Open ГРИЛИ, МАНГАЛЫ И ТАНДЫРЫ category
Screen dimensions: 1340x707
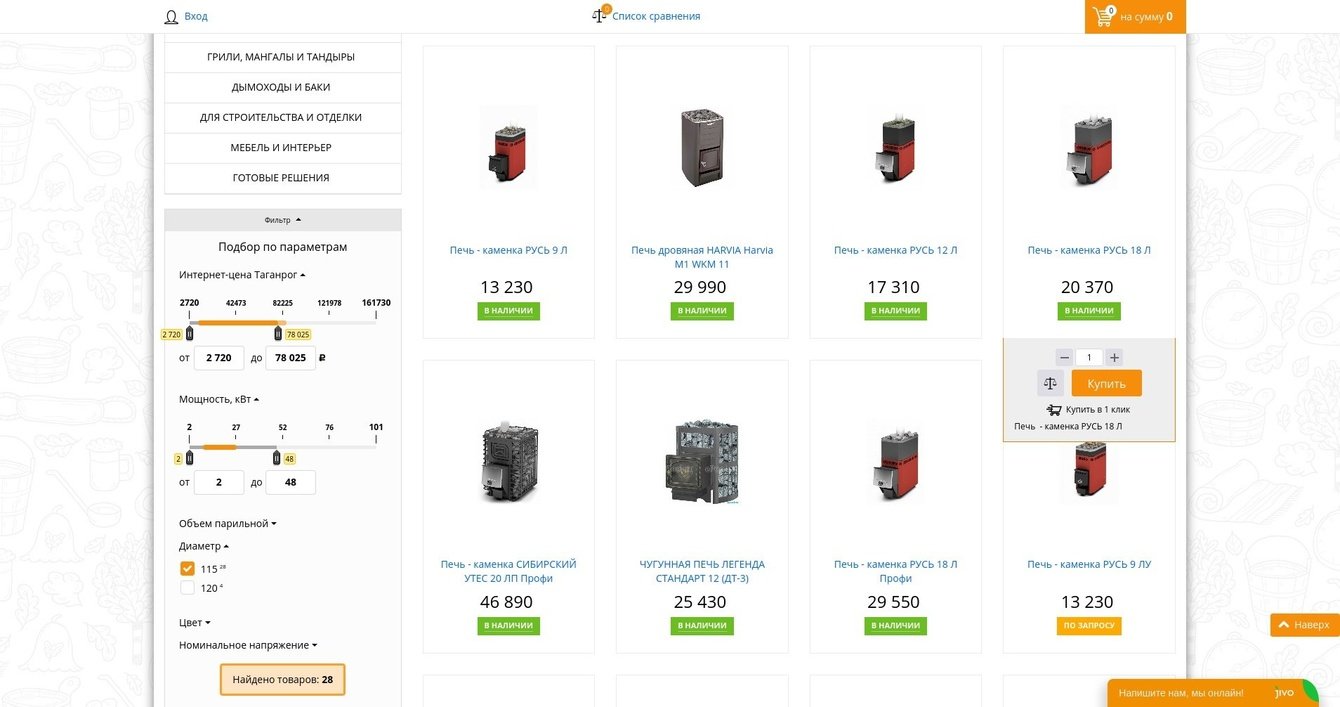[x=282, y=57]
